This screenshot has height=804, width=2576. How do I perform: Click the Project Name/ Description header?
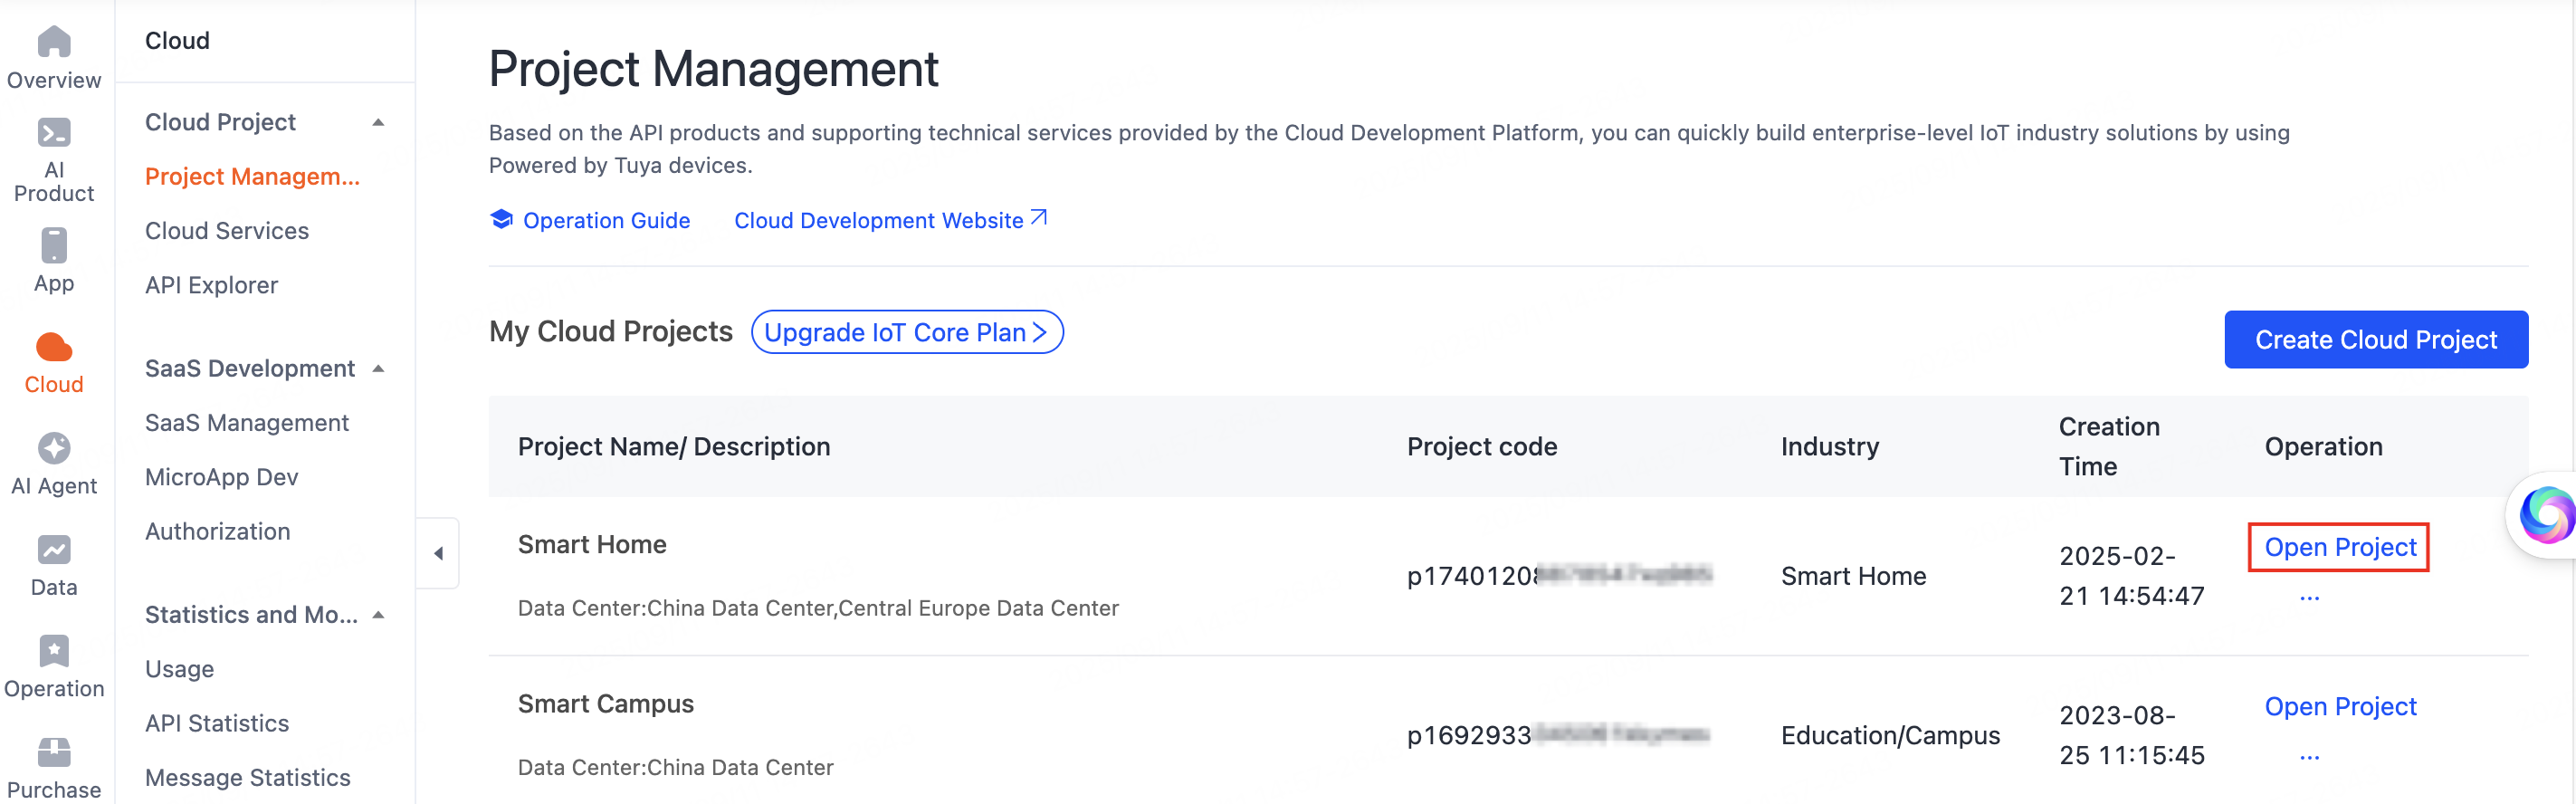pyautogui.click(x=674, y=446)
